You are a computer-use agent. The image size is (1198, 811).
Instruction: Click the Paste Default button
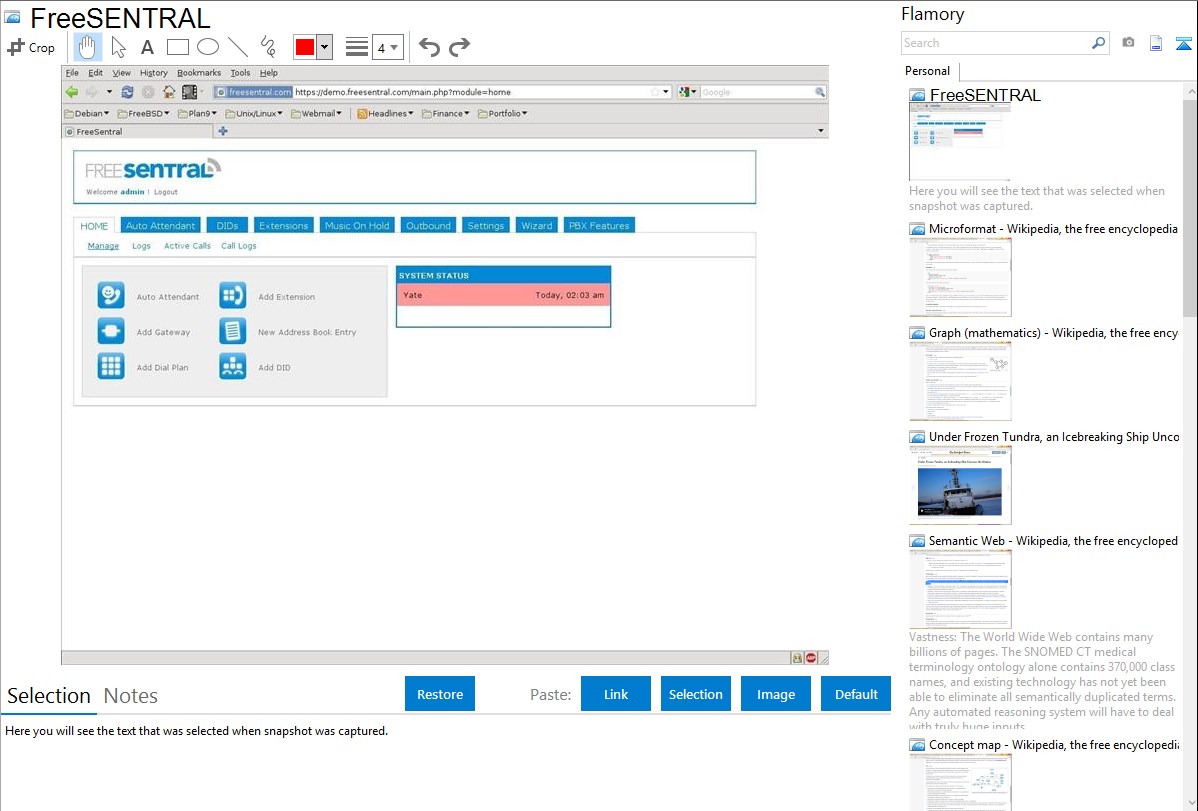tap(856, 694)
